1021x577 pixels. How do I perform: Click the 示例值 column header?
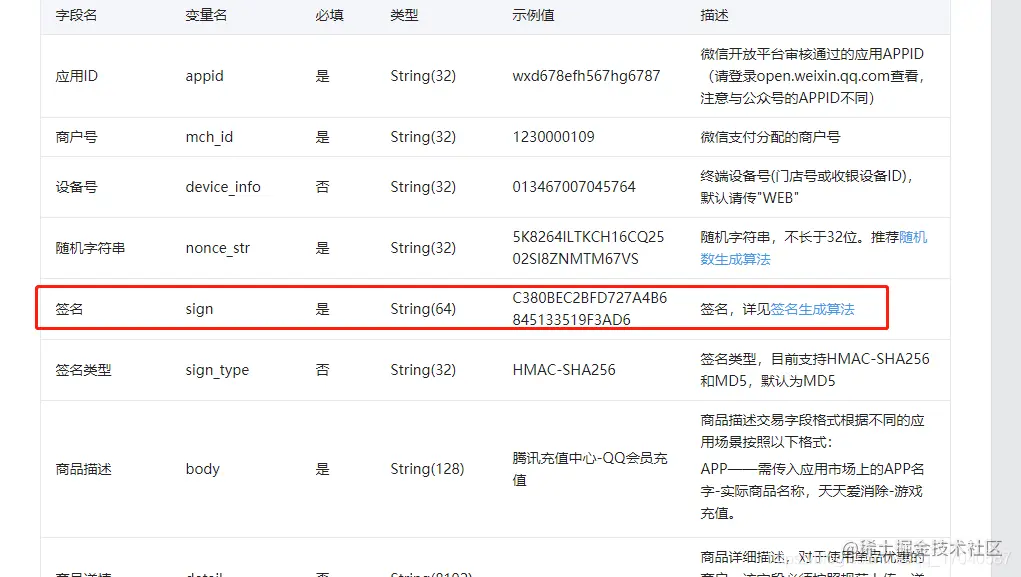pos(533,15)
